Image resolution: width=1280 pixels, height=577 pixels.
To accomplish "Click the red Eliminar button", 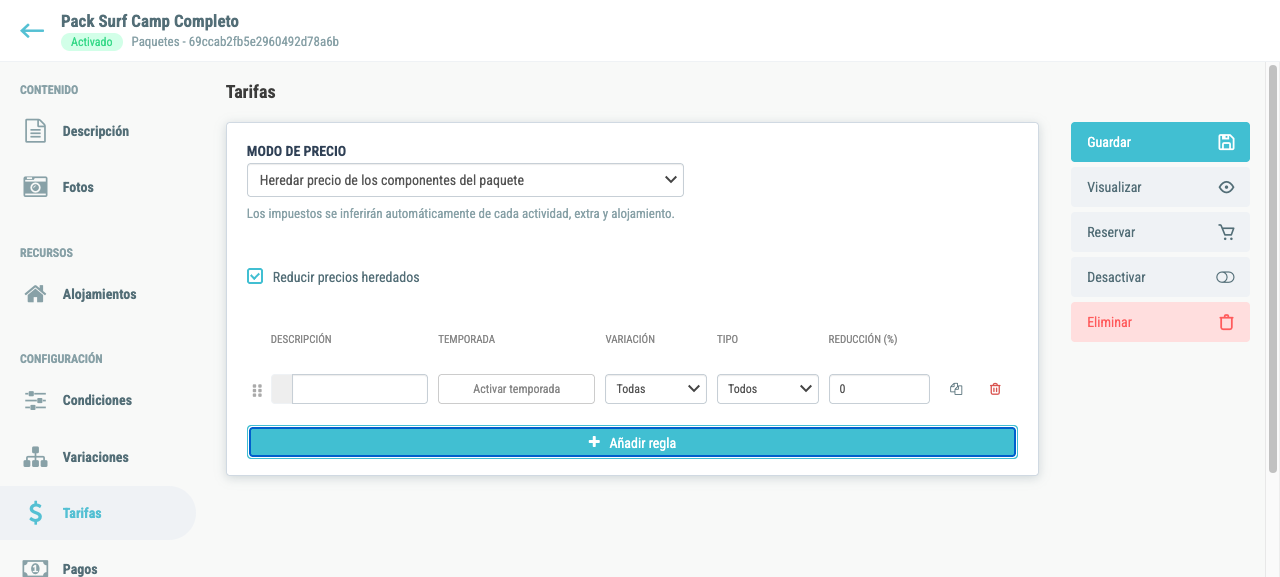I will [x=1160, y=322].
